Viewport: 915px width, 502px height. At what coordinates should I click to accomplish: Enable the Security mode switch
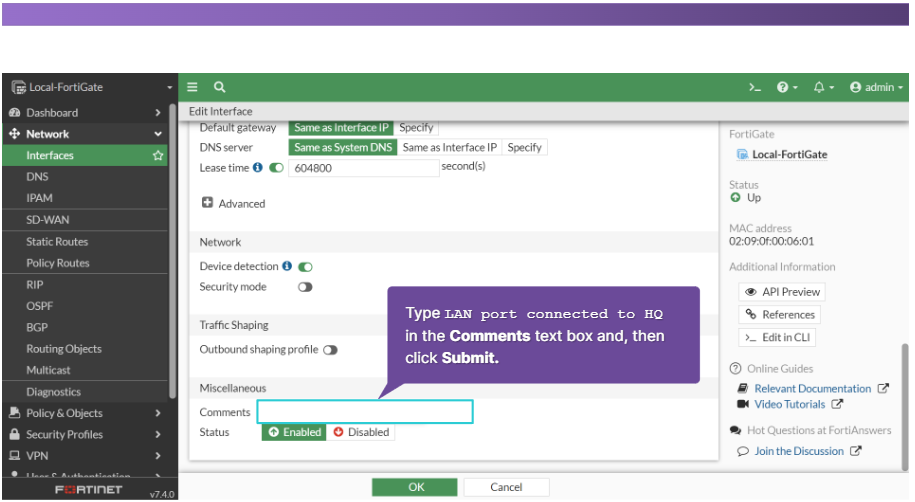(x=305, y=287)
